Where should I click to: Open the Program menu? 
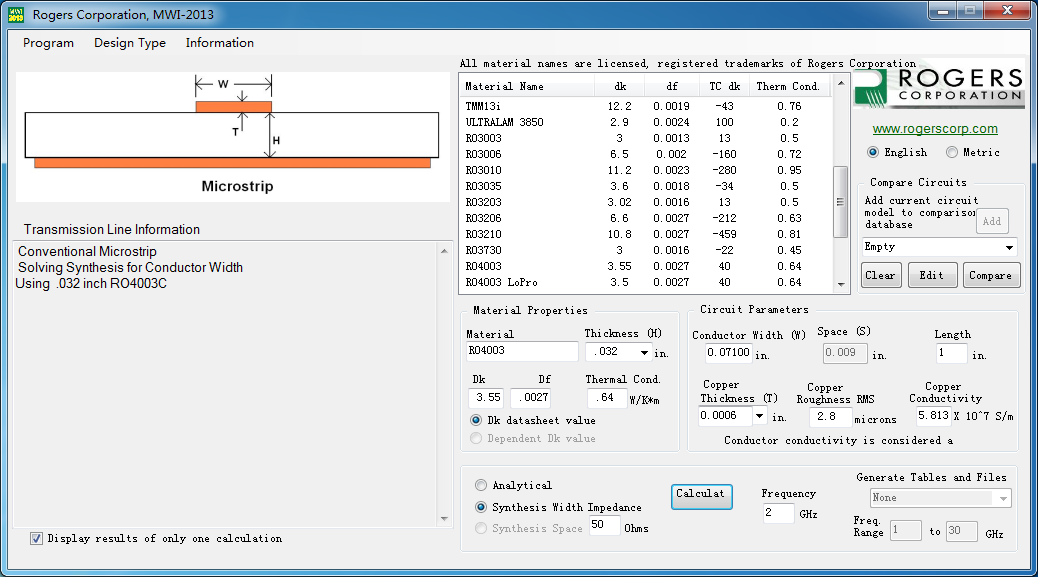click(x=48, y=43)
